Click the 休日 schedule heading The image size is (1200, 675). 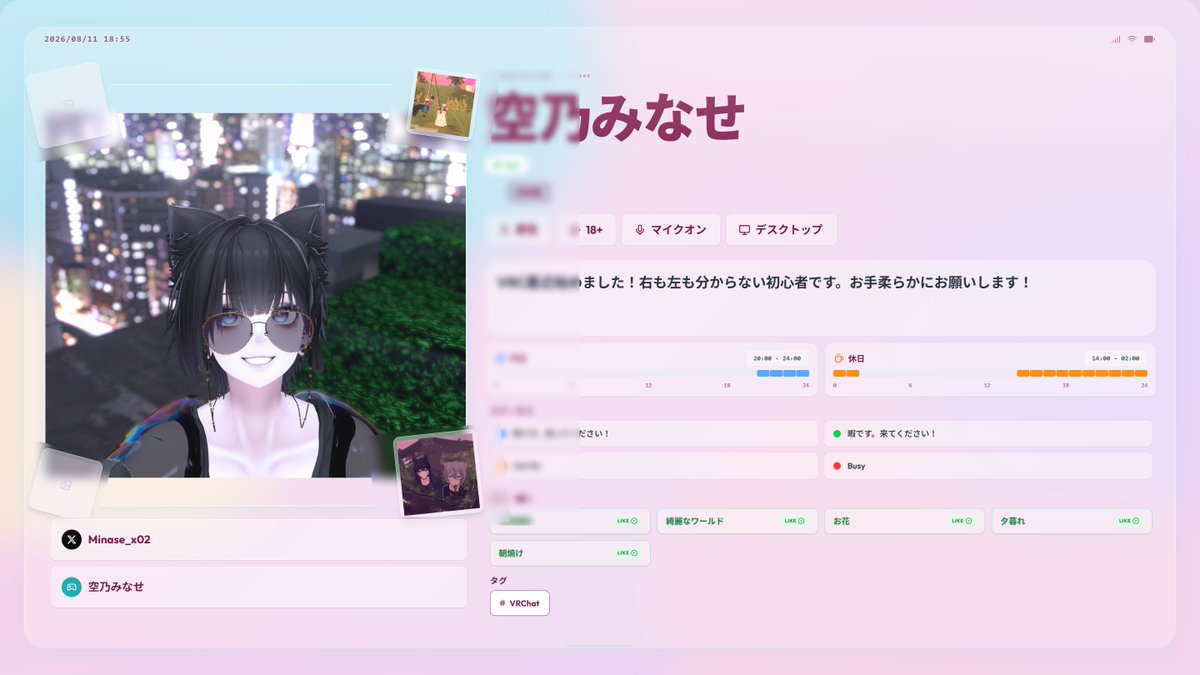[856, 358]
